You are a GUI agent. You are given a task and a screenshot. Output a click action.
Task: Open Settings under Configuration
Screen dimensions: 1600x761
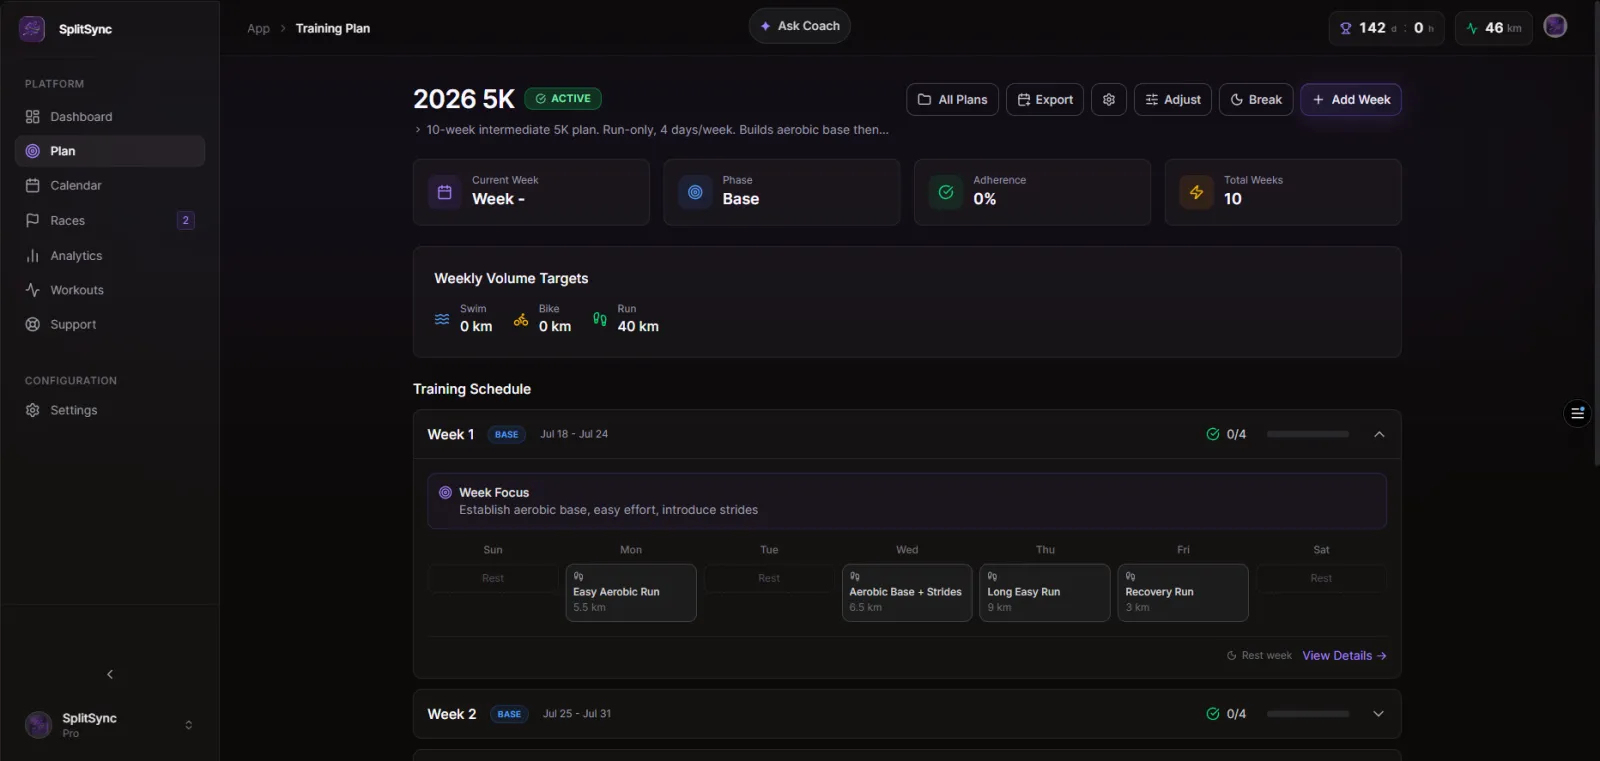click(110, 410)
